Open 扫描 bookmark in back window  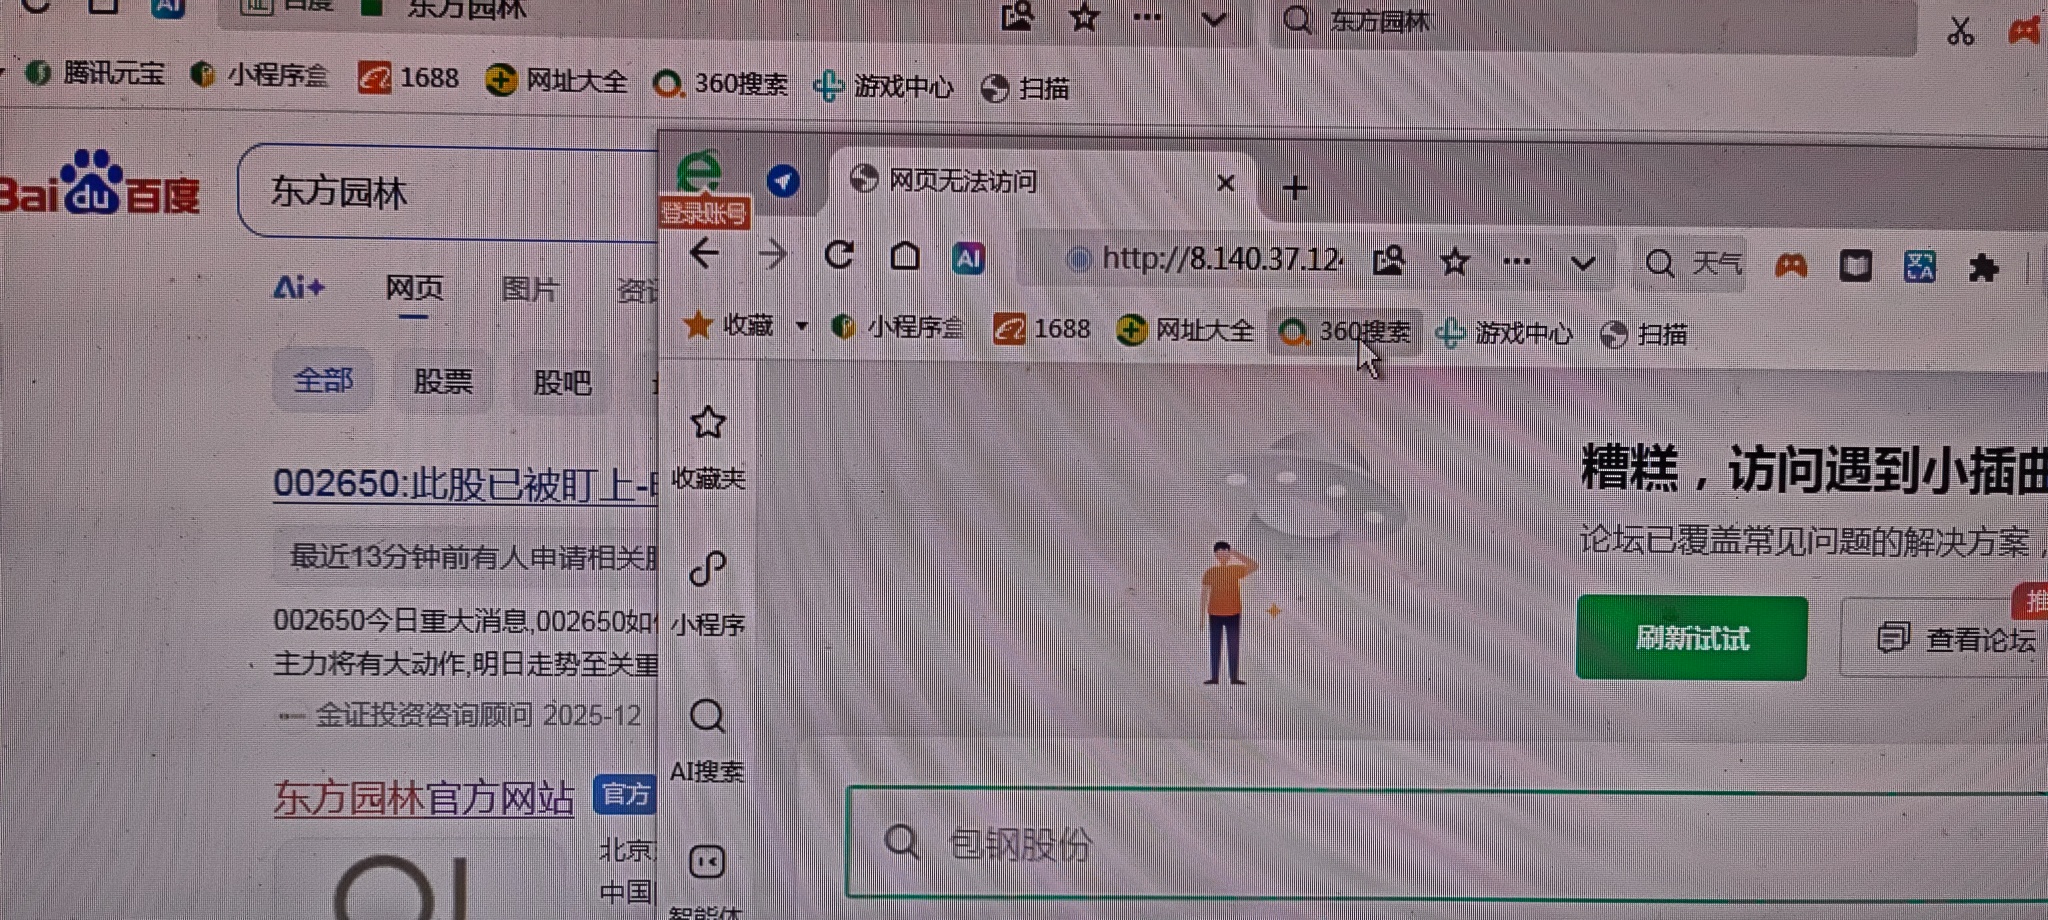pyautogui.click(x=1025, y=88)
